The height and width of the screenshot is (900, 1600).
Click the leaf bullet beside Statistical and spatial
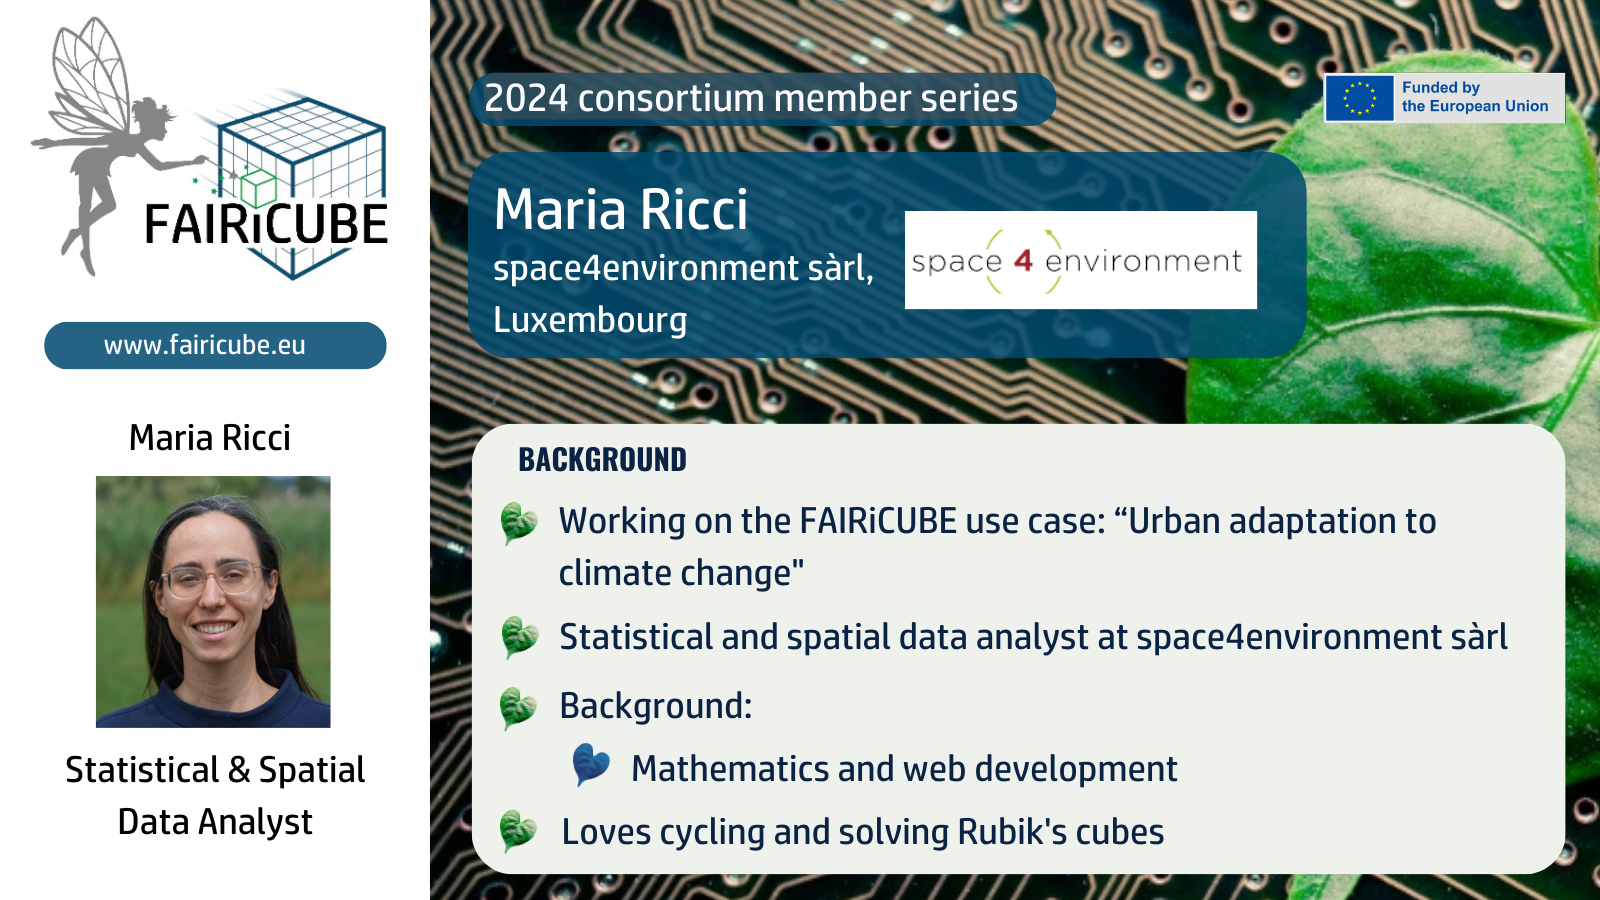click(x=519, y=637)
